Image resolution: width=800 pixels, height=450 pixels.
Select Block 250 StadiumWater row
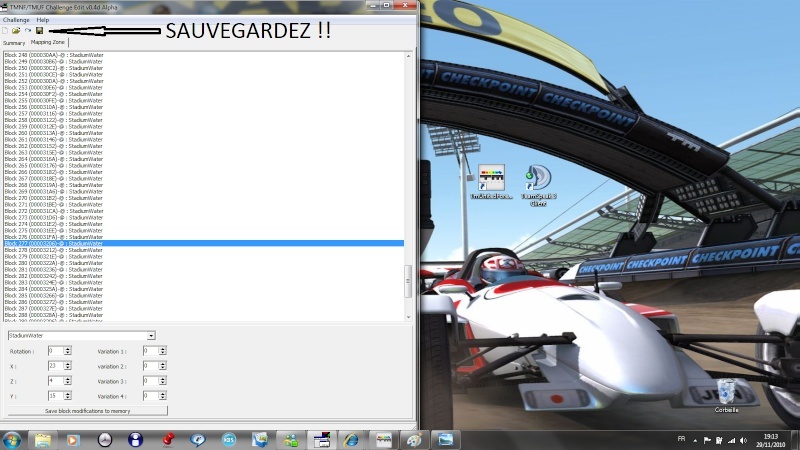point(204,68)
